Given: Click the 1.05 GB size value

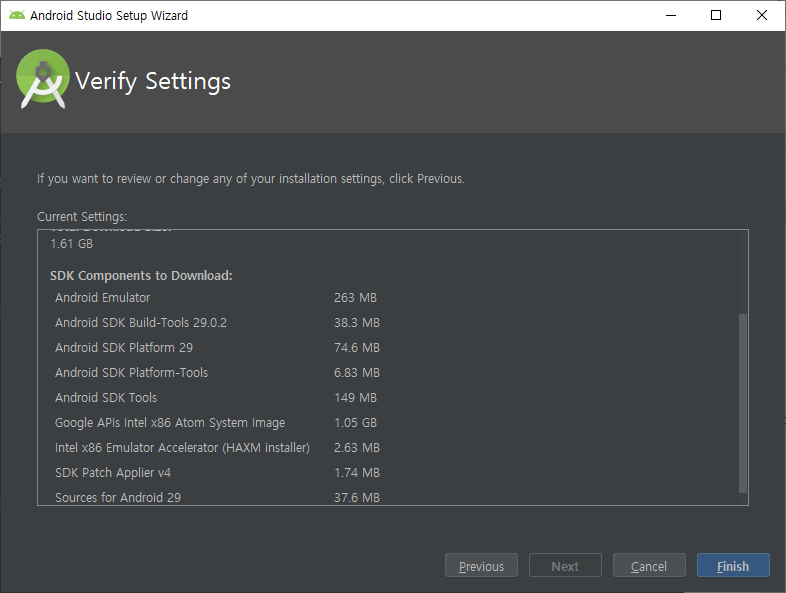Looking at the screenshot, I should point(355,423).
